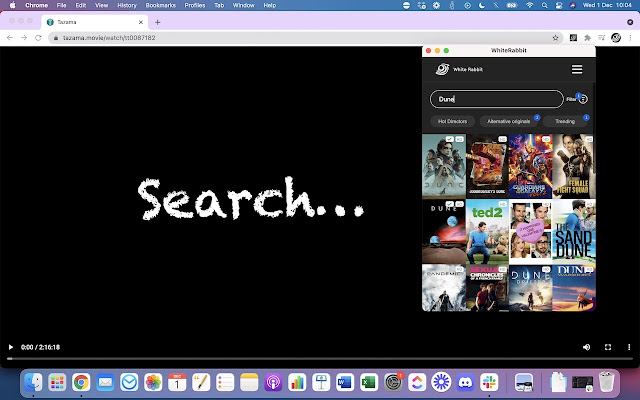Open video player more options menu
The width and height of the screenshot is (640, 400).
click(x=628, y=347)
